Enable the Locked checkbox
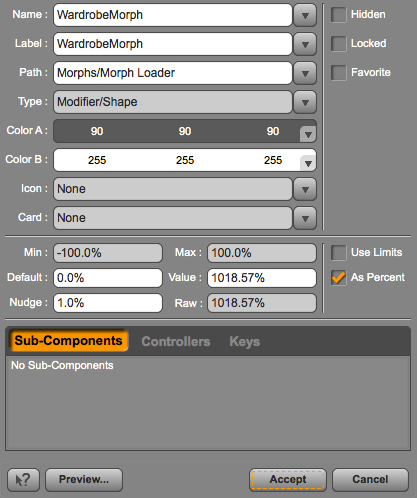417x498 pixels. tap(339, 44)
